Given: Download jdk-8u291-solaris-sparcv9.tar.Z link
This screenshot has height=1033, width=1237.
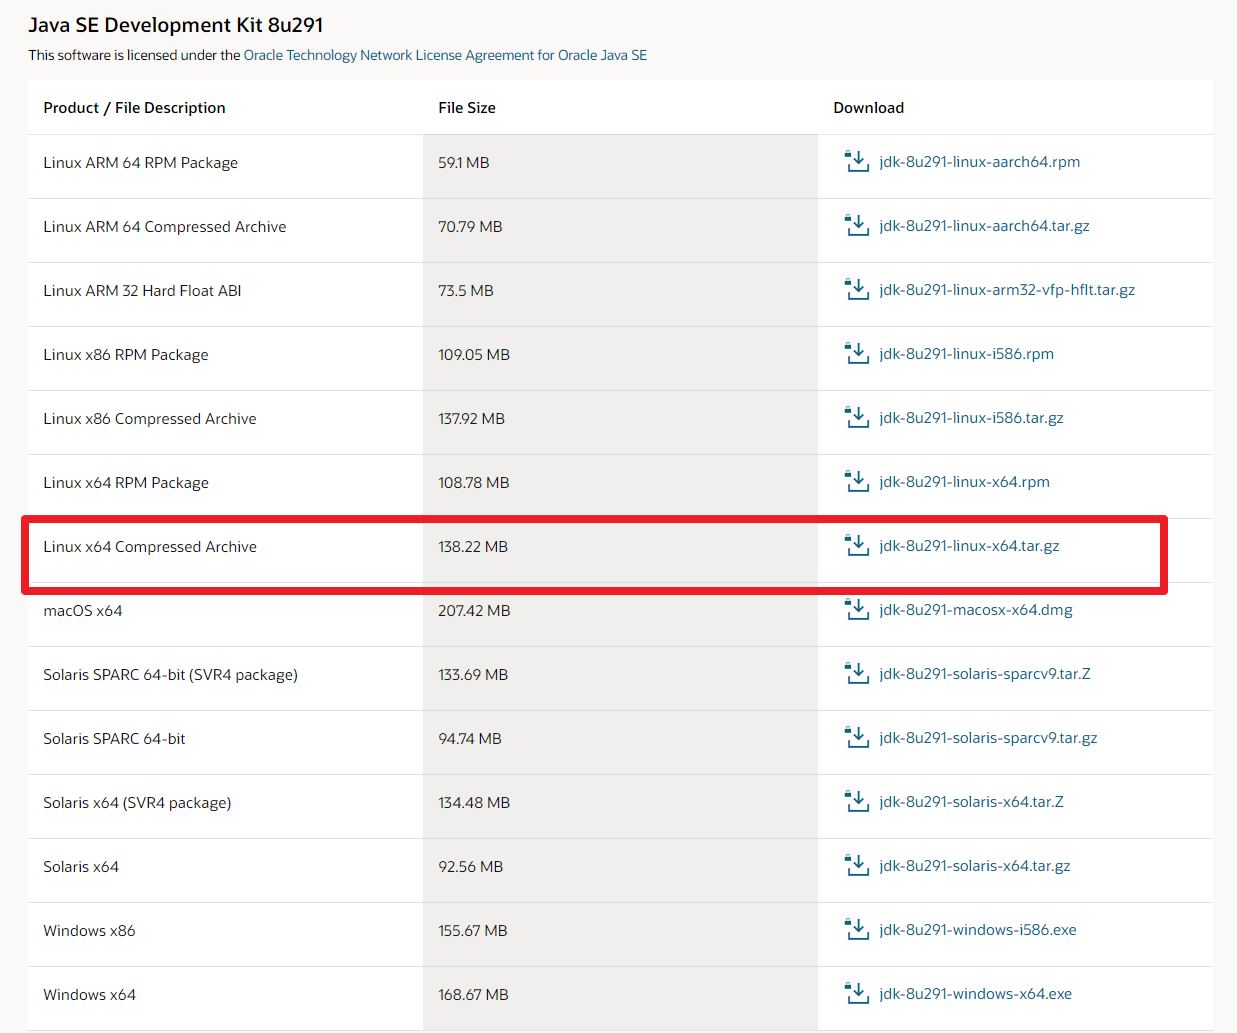Looking at the screenshot, I should (x=985, y=674).
